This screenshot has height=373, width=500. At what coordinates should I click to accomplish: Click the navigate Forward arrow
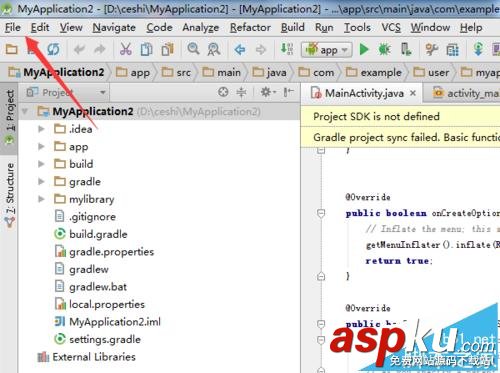click(x=261, y=50)
